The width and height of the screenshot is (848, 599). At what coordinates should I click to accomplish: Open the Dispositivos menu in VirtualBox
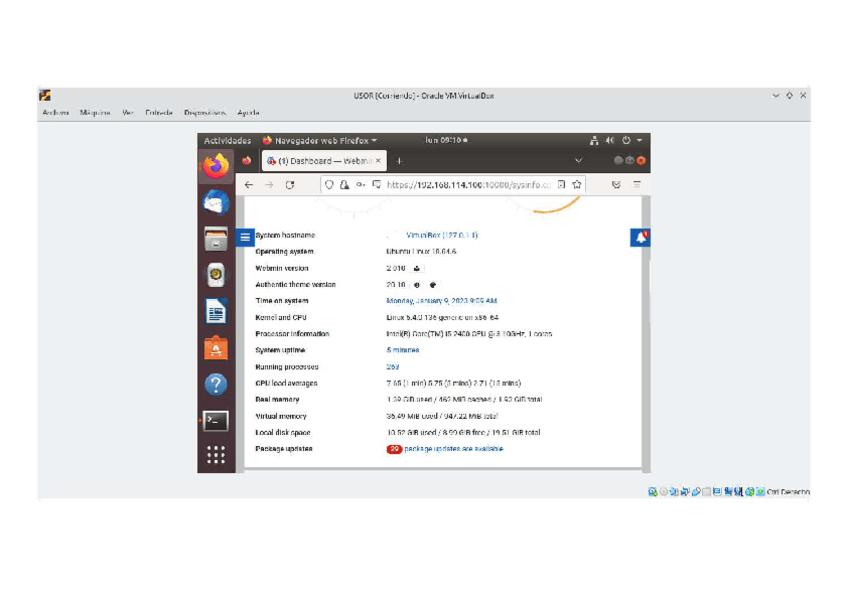(205, 113)
